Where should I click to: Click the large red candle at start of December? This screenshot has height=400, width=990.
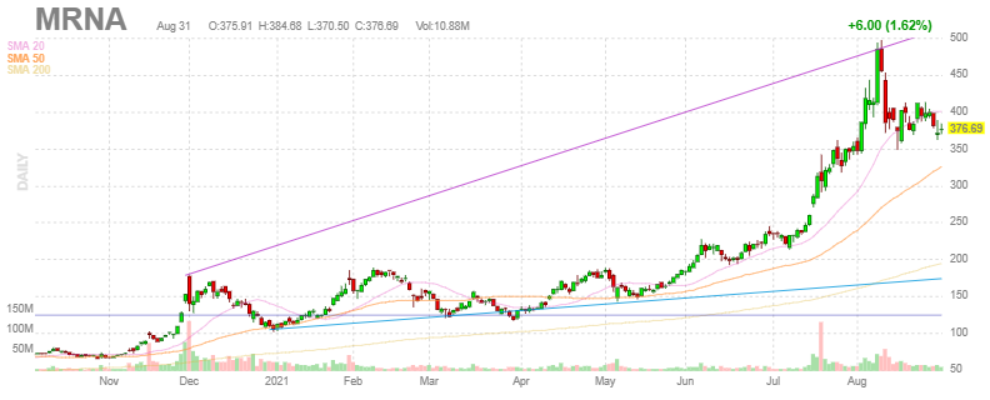coord(189,290)
